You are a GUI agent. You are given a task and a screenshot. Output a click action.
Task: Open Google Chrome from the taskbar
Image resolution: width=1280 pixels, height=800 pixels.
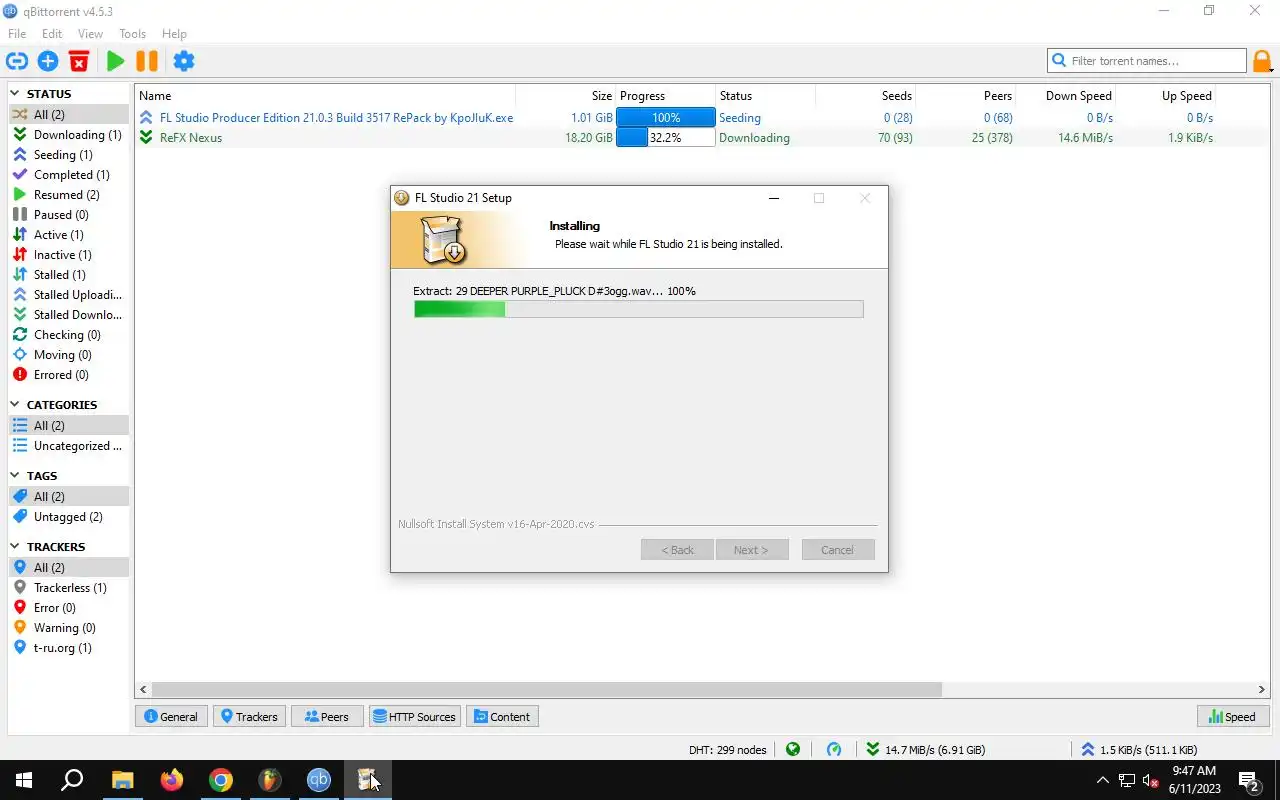220,780
